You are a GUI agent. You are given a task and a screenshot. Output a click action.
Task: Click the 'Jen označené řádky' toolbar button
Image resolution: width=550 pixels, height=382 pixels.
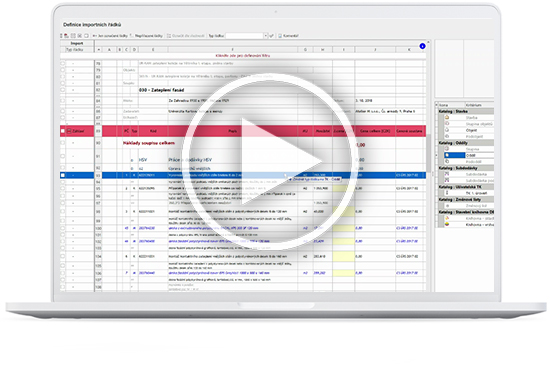pyautogui.click(x=110, y=36)
